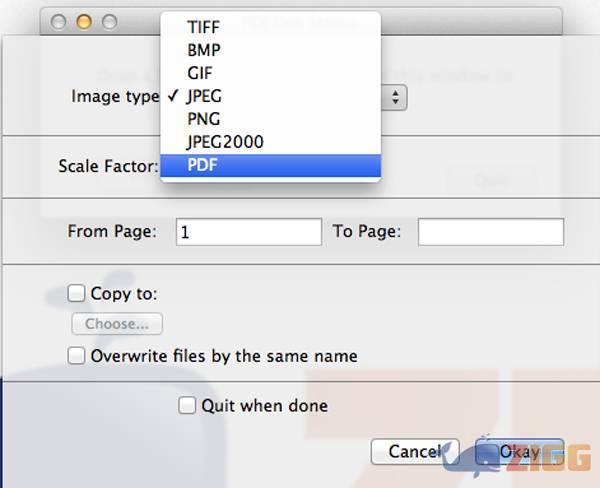This screenshot has height=488, width=600.
Task: Close the window with the red button
Action: (x=59, y=21)
